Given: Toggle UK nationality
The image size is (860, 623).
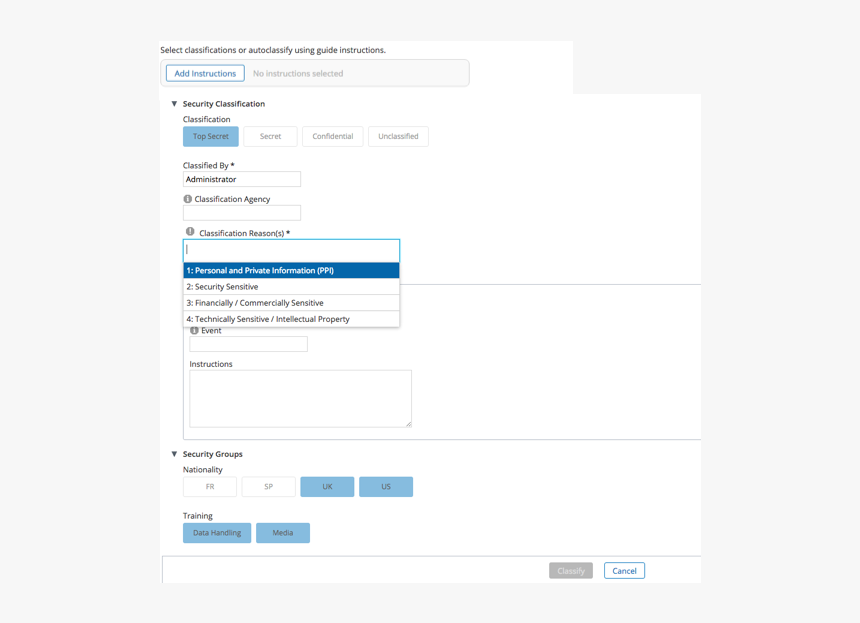Looking at the screenshot, I should click(x=327, y=486).
